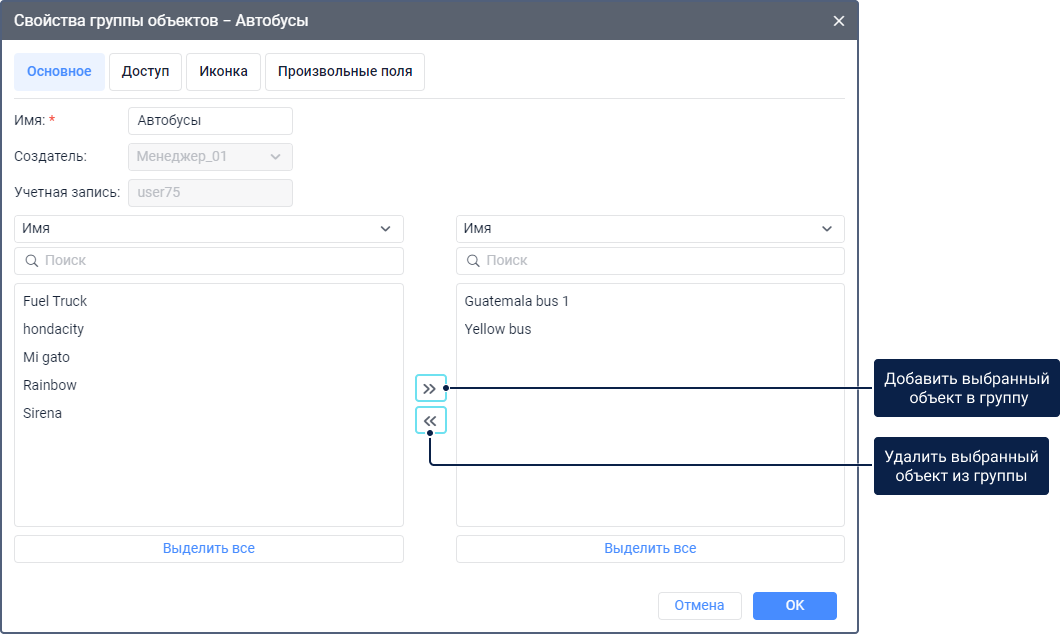This screenshot has height=634, width=1062.
Task: Open the Иконка tab
Action: (223, 72)
